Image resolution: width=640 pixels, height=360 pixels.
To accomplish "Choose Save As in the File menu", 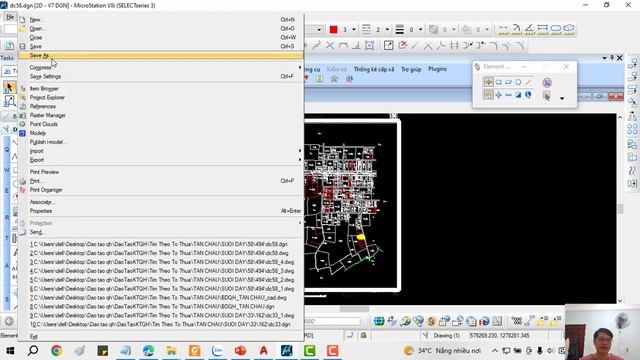I will coord(161,55).
